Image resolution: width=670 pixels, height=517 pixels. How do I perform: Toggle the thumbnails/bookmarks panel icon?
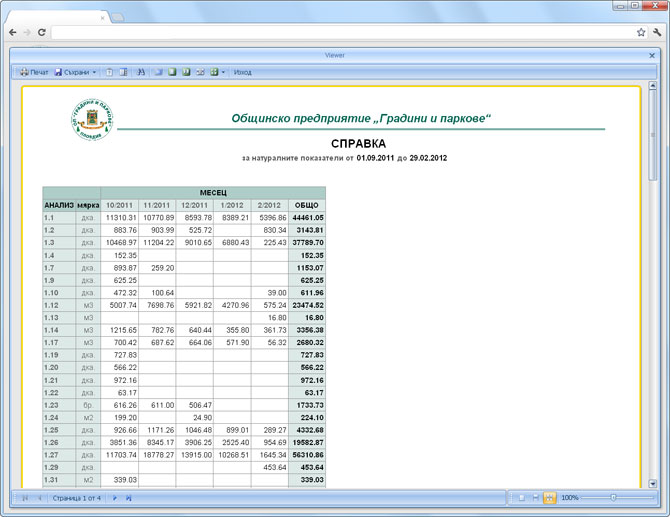click(x=123, y=72)
